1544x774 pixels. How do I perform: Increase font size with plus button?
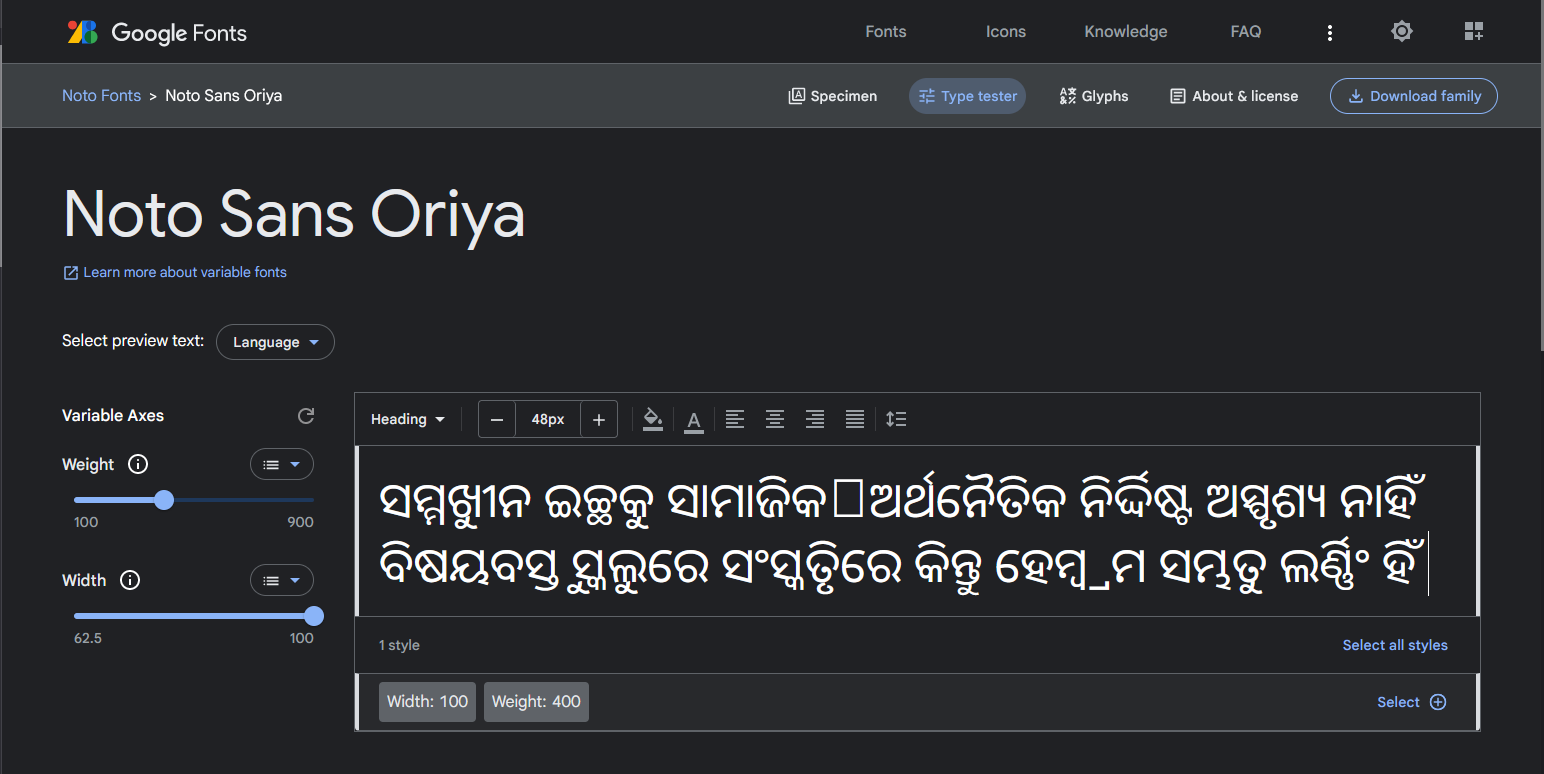click(599, 420)
